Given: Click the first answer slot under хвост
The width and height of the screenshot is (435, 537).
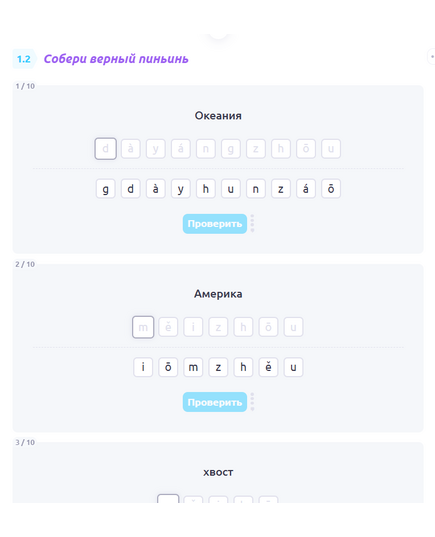Looking at the screenshot, I should pos(168,499).
